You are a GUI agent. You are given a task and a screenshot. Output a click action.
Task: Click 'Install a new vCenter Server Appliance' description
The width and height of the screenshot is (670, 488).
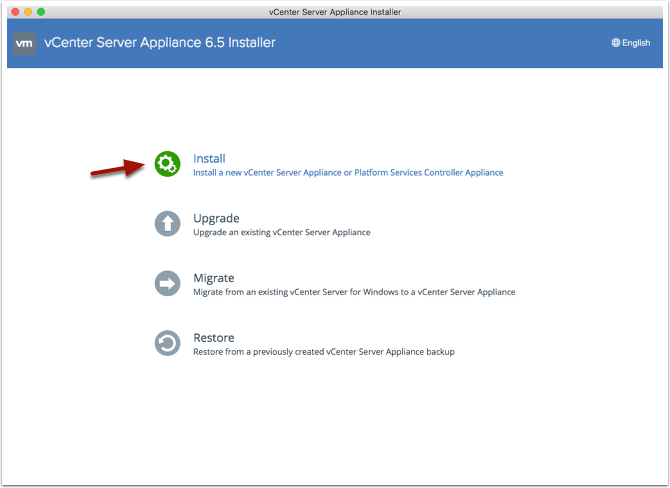coord(348,172)
